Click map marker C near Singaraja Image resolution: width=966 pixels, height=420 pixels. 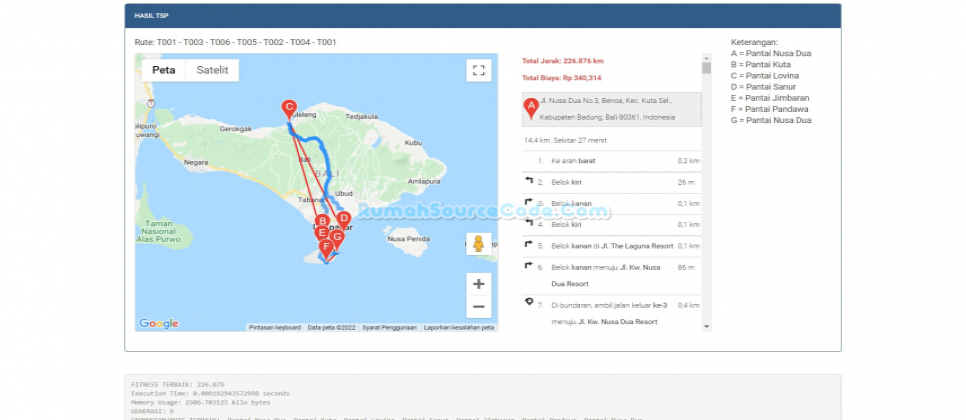click(x=289, y=108)
